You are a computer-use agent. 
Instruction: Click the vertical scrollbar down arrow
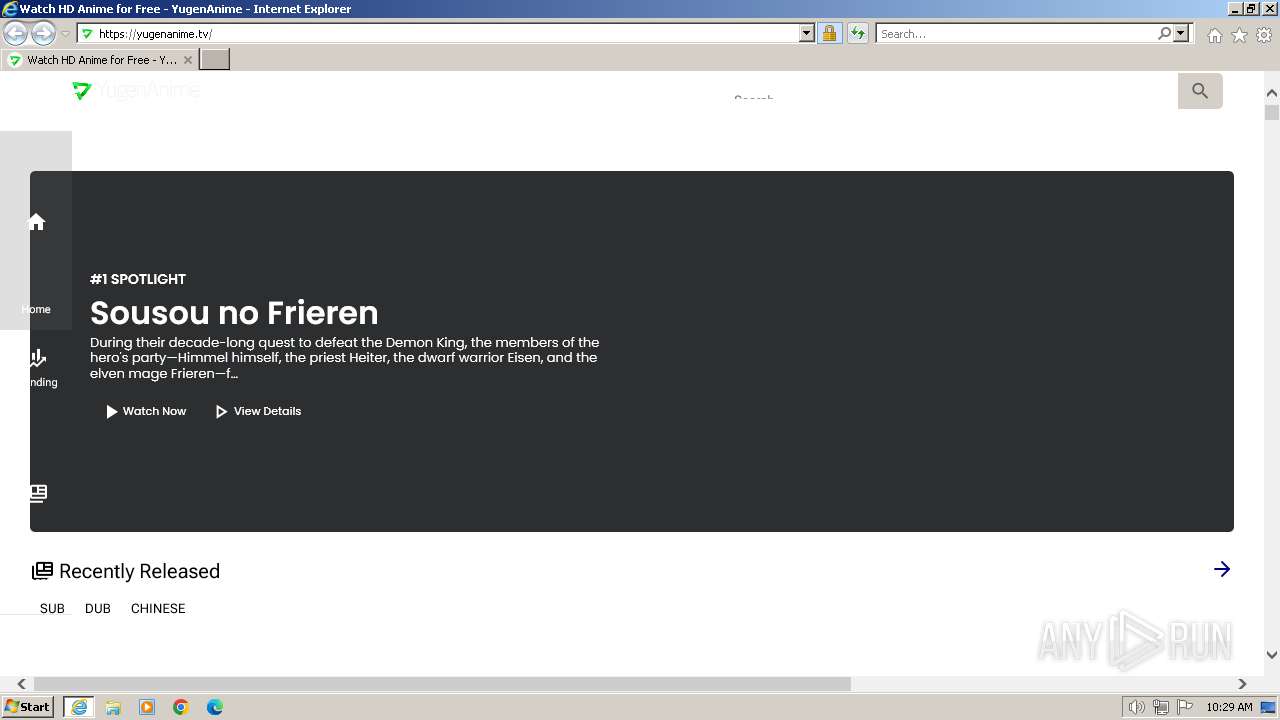[x=1272, y=655]
